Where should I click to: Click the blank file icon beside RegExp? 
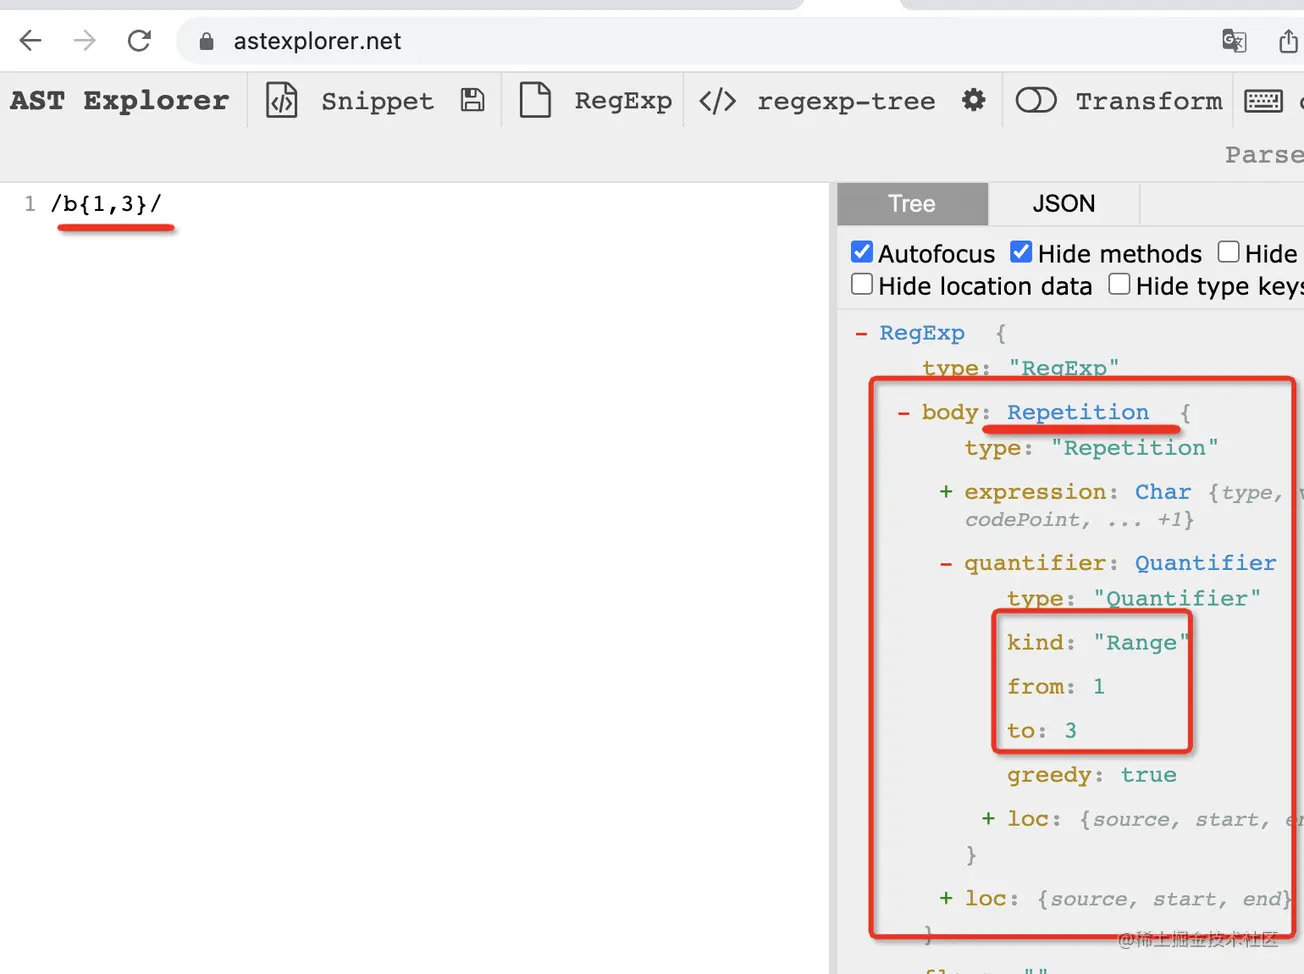(535, 100)
